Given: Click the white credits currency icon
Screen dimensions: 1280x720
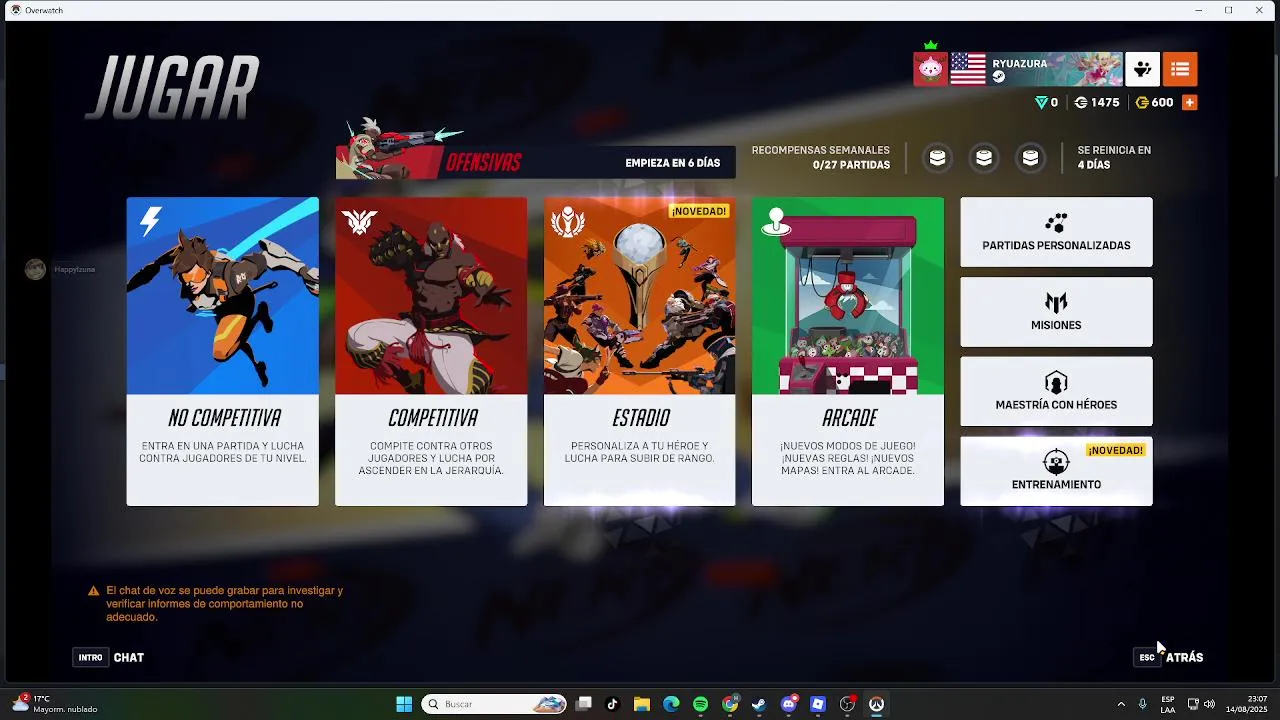Looking at the screenshot, I should pyautogui.click(x=1080, y=102).
